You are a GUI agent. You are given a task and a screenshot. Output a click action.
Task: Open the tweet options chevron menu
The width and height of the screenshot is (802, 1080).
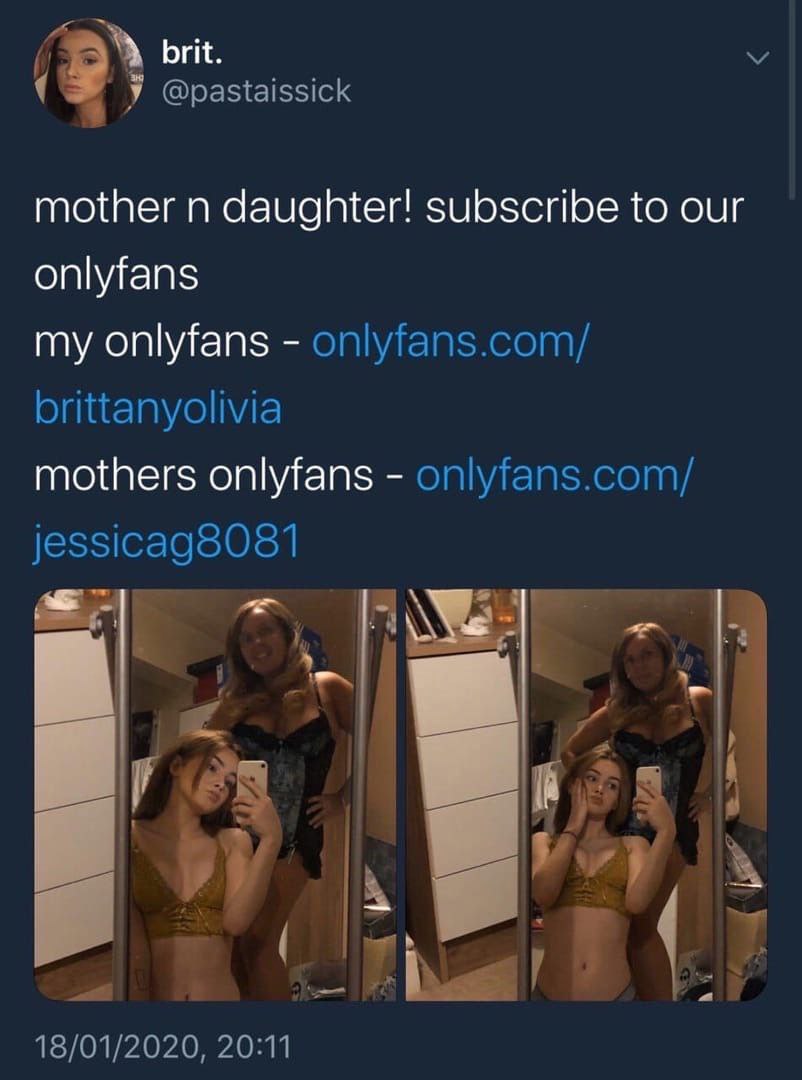tap(757, 59)
